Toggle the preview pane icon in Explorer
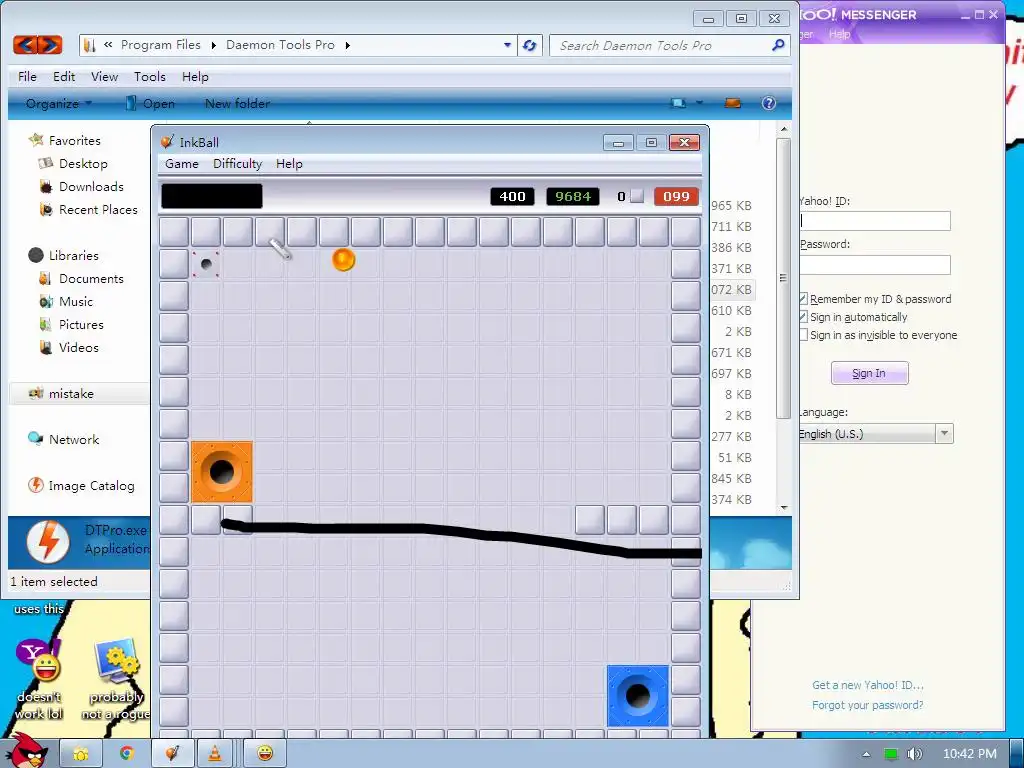The height and width of the screenshot is (768, 1024). [x=733, y=103]
